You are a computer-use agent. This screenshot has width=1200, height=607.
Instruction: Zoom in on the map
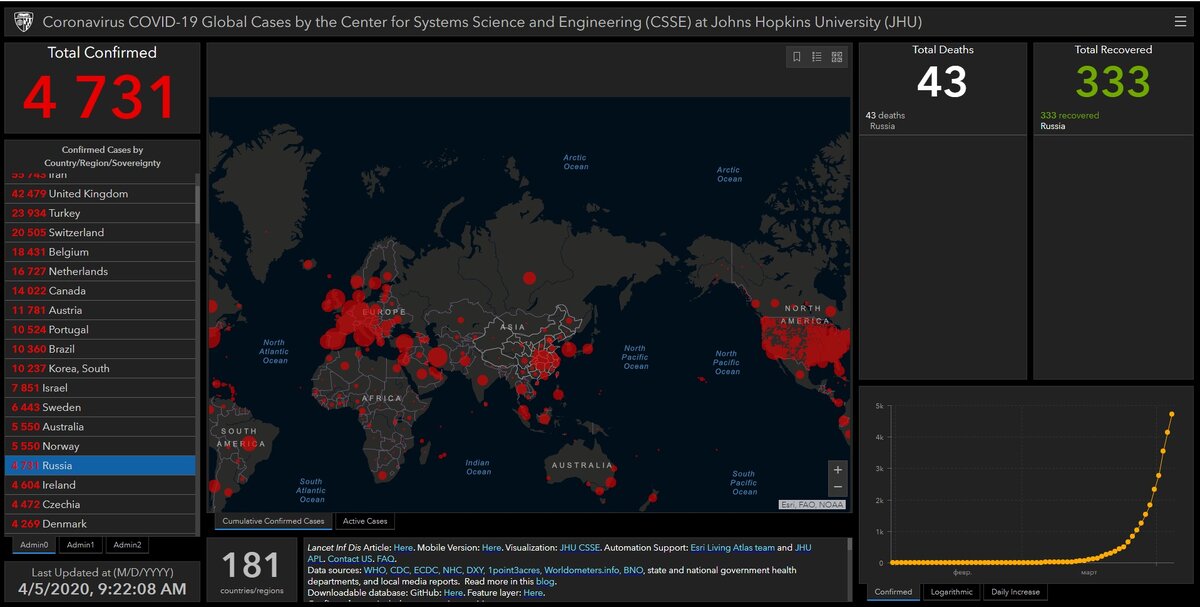838,469
